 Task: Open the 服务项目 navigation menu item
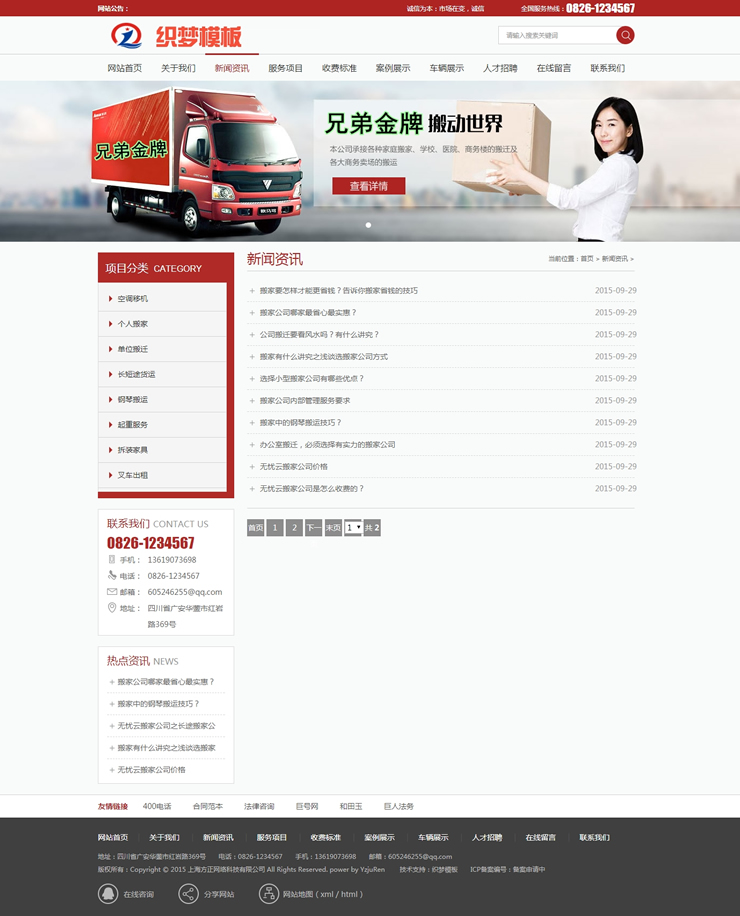tap(285, 68)
